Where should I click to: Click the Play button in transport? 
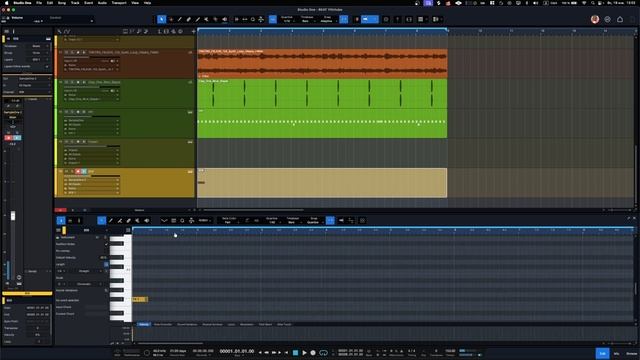(304, 353)
